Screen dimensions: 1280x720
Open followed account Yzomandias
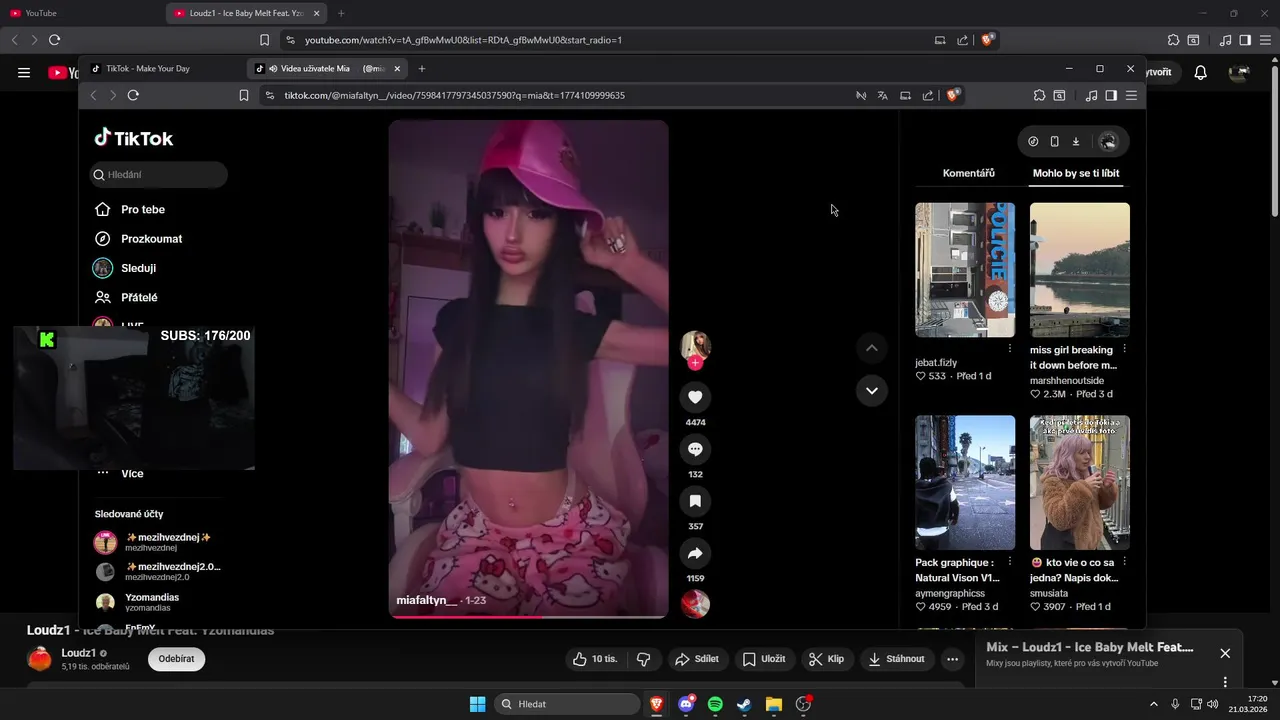pos(137,602)
